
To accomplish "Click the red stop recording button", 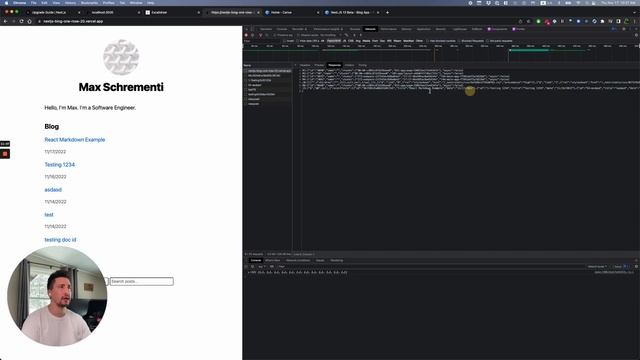I will tap(5, 154).
